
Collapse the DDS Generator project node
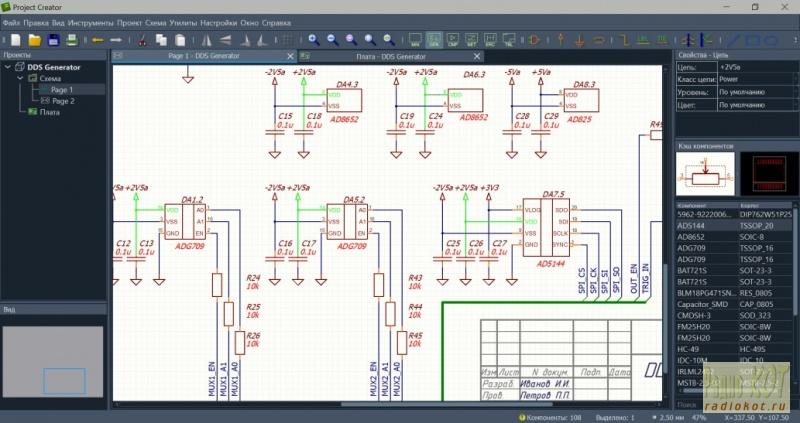tap(9, 67)
